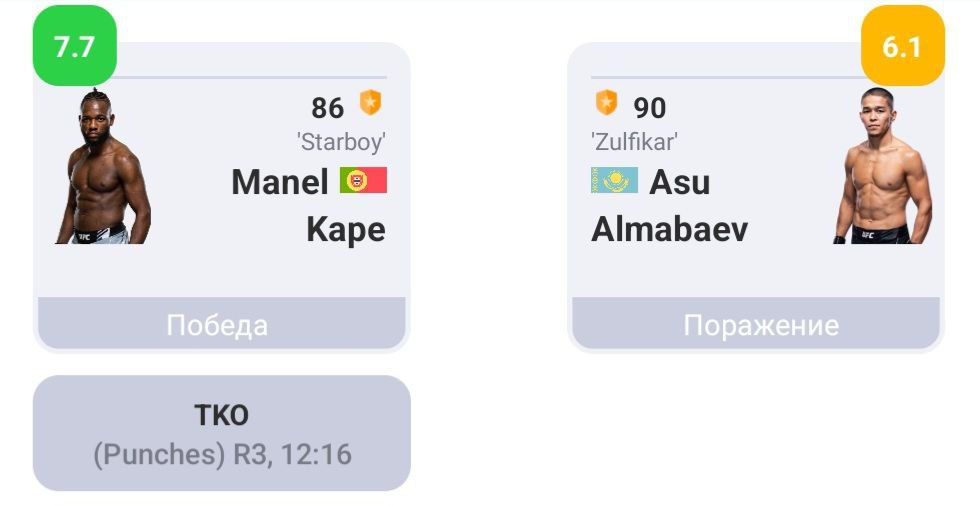
Task: Click the Kazakhstan flag icon
Action: (x=614, y=181)
